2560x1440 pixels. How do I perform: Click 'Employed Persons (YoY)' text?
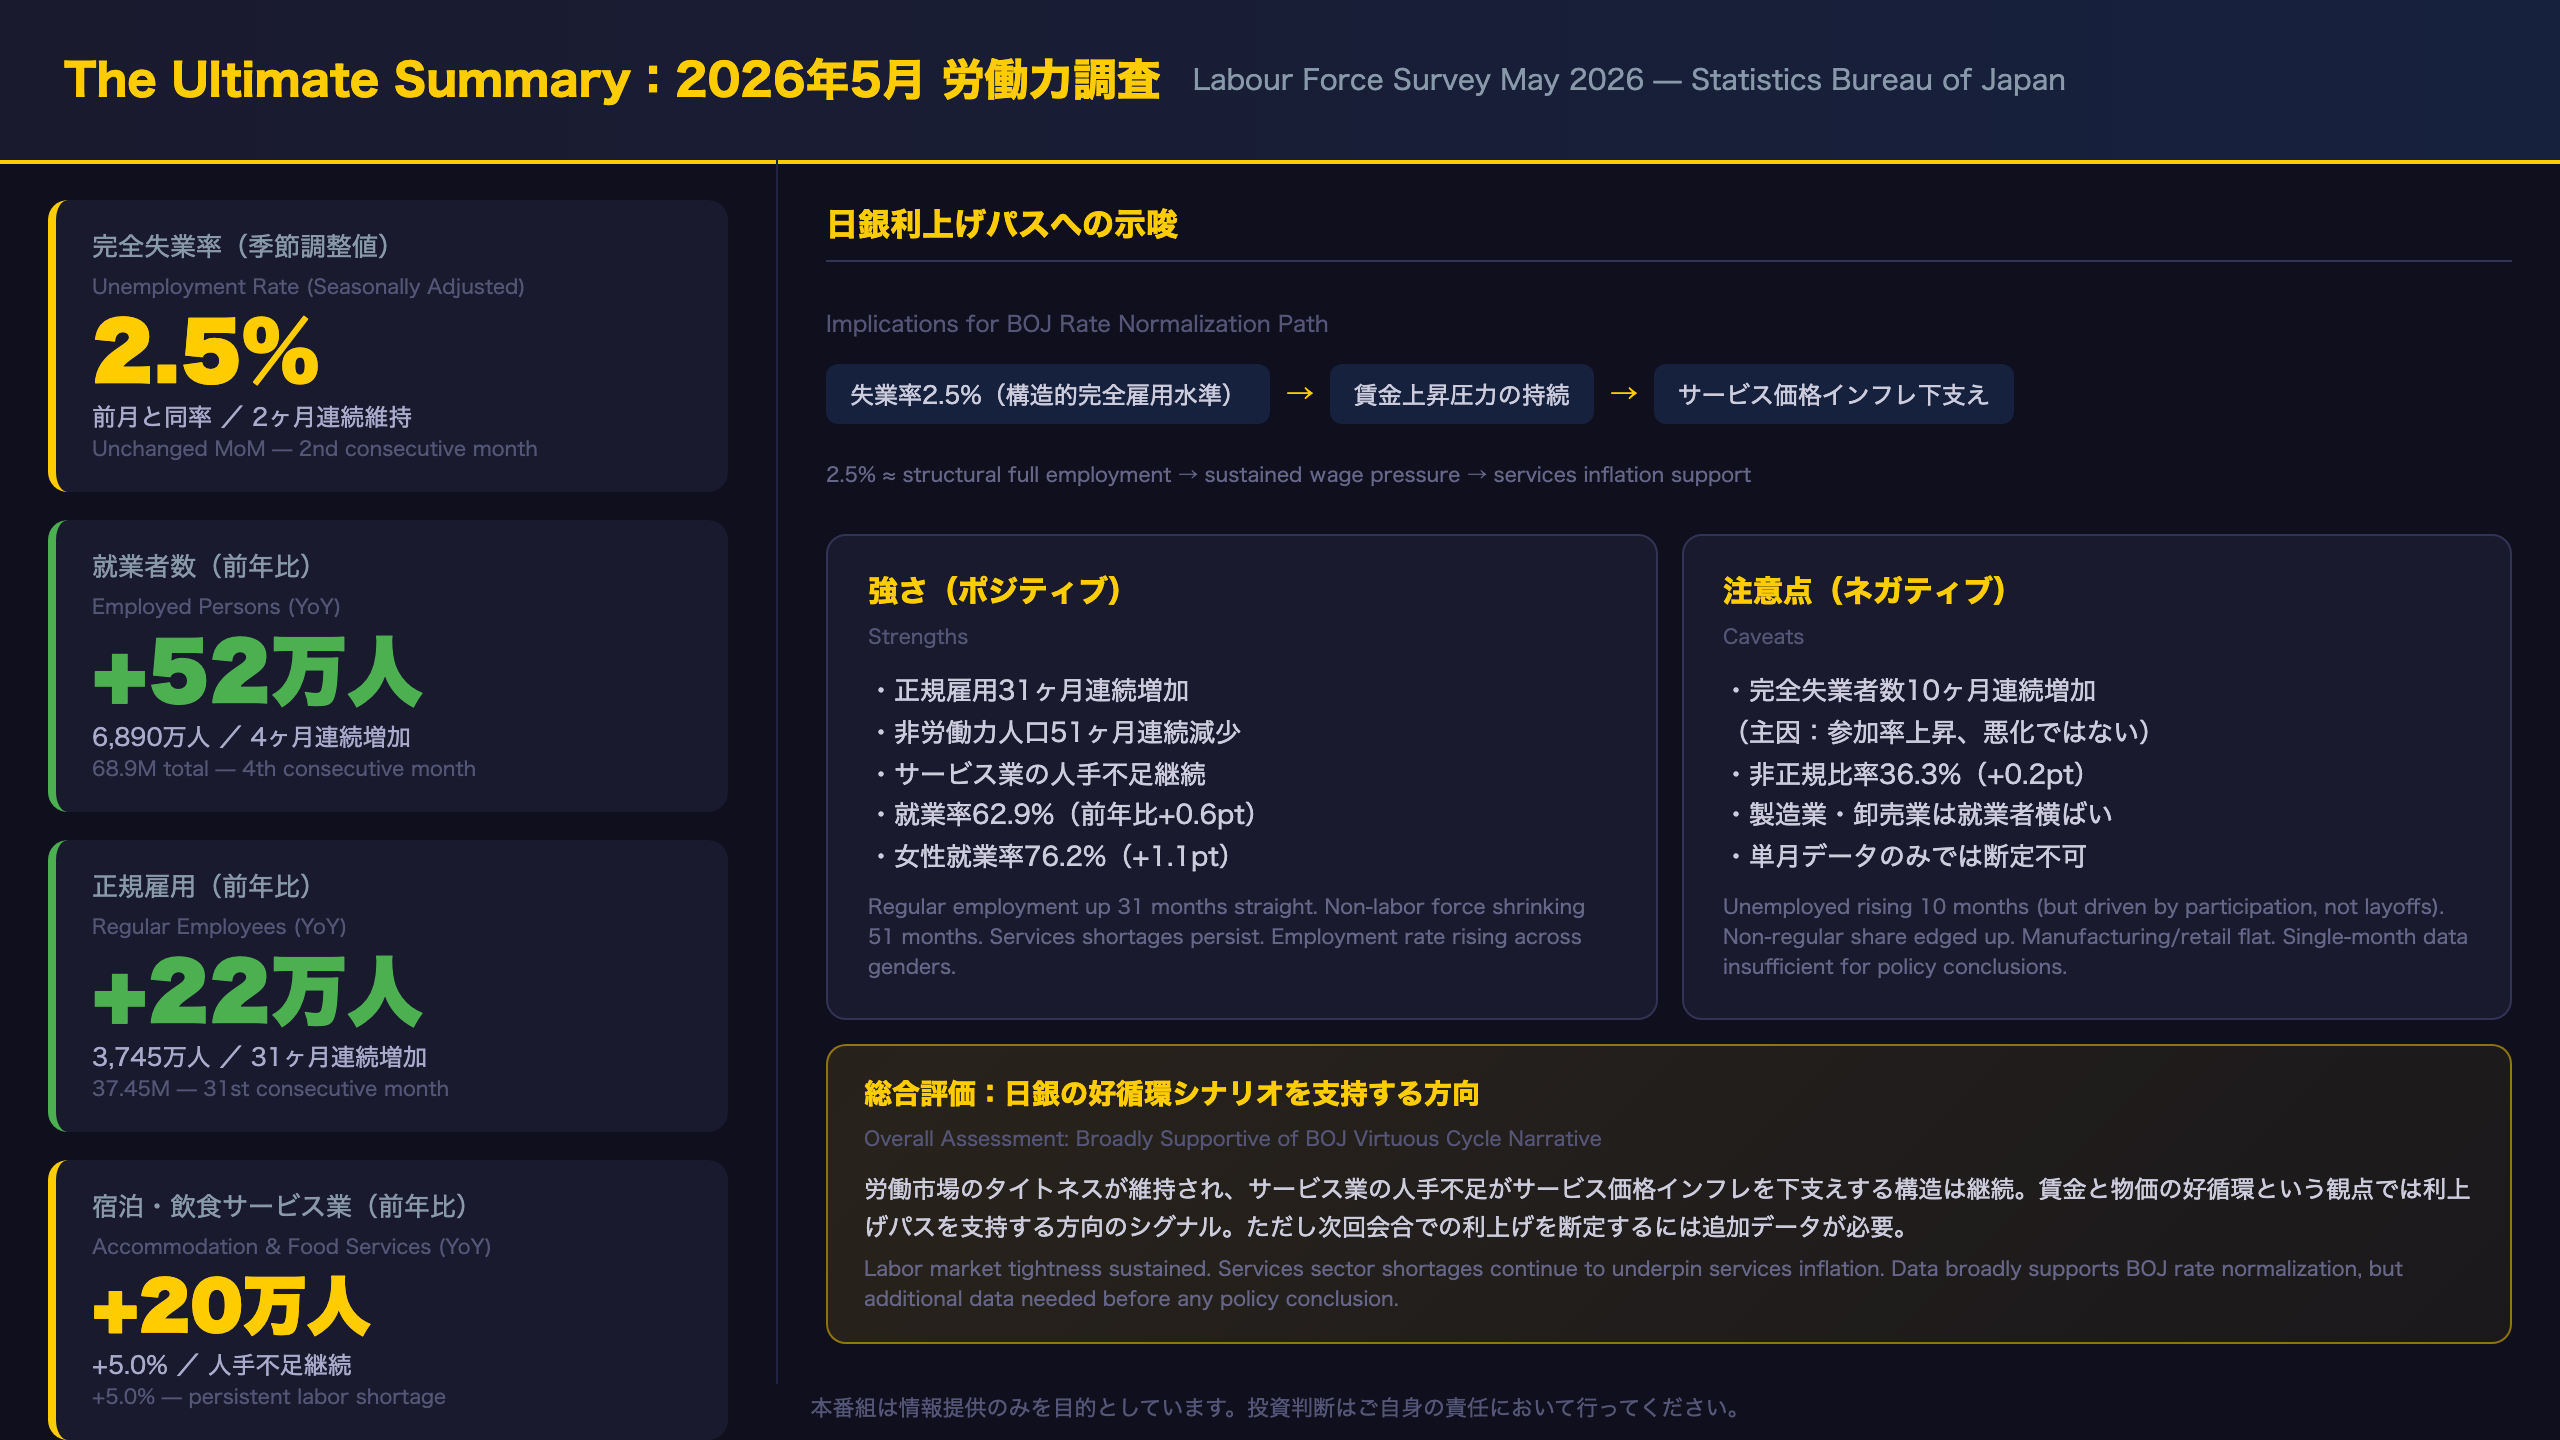pos(216,607)
